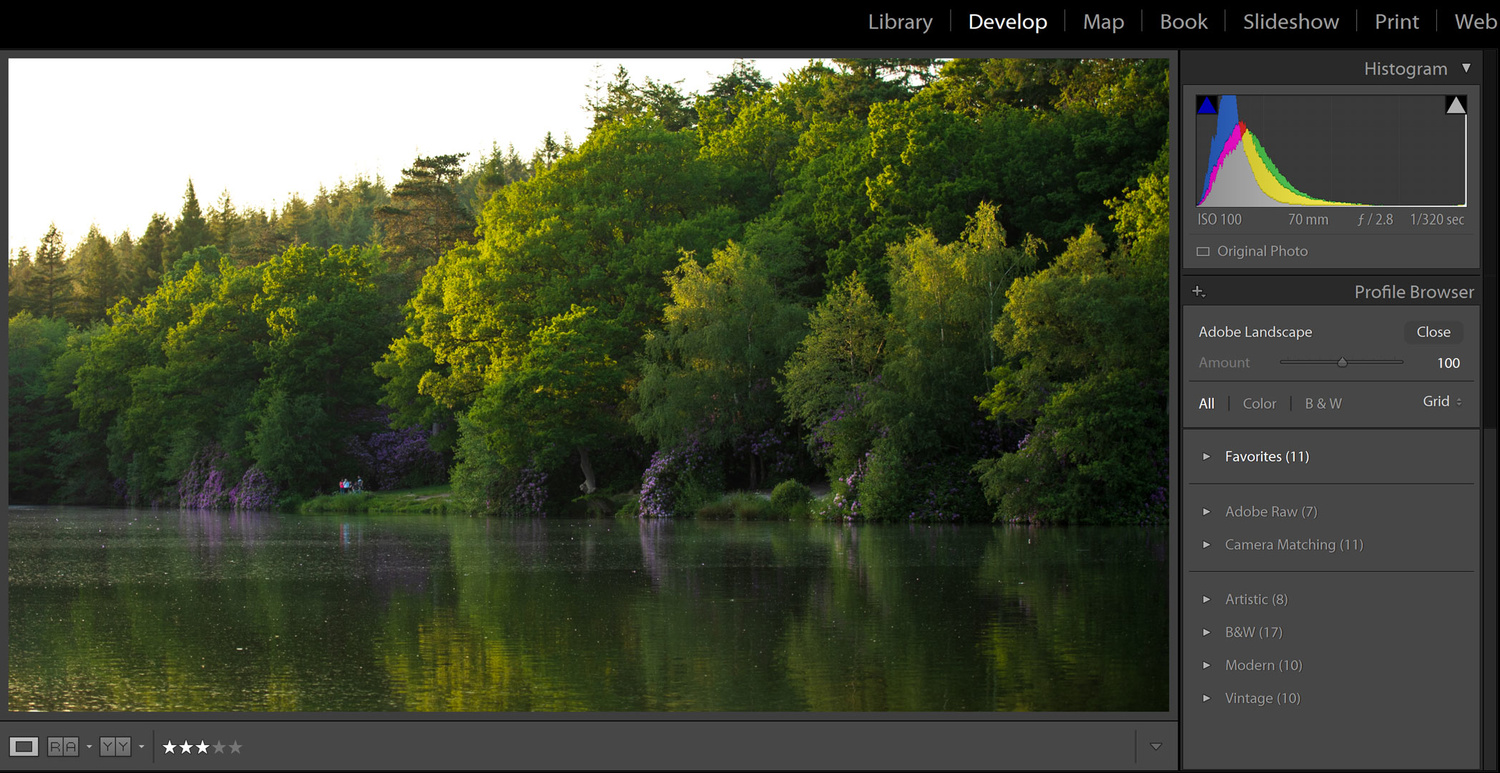The width and height of the screenshot is (1500, 773).
Task: Set rating to four stars
Action: [x=219, y=747]
